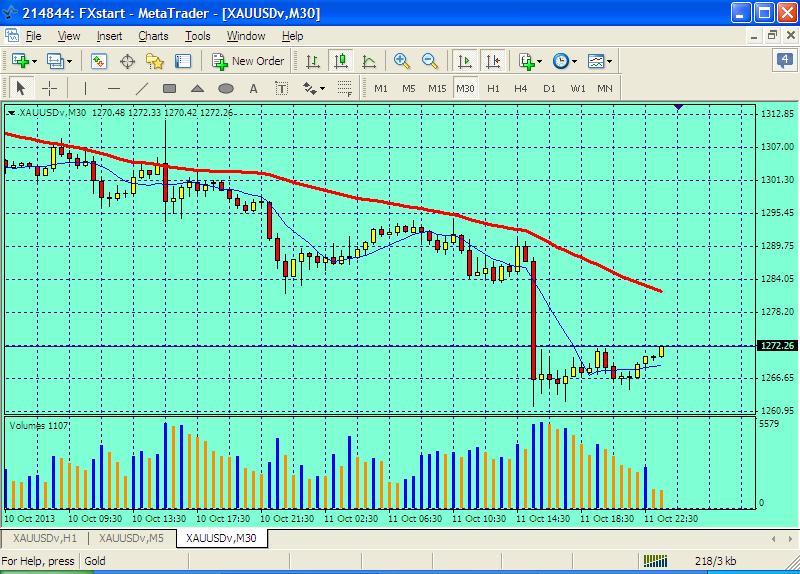Open the Navigator folder-star icon
This screenshot has width=800, height=574.
[155, 61]
